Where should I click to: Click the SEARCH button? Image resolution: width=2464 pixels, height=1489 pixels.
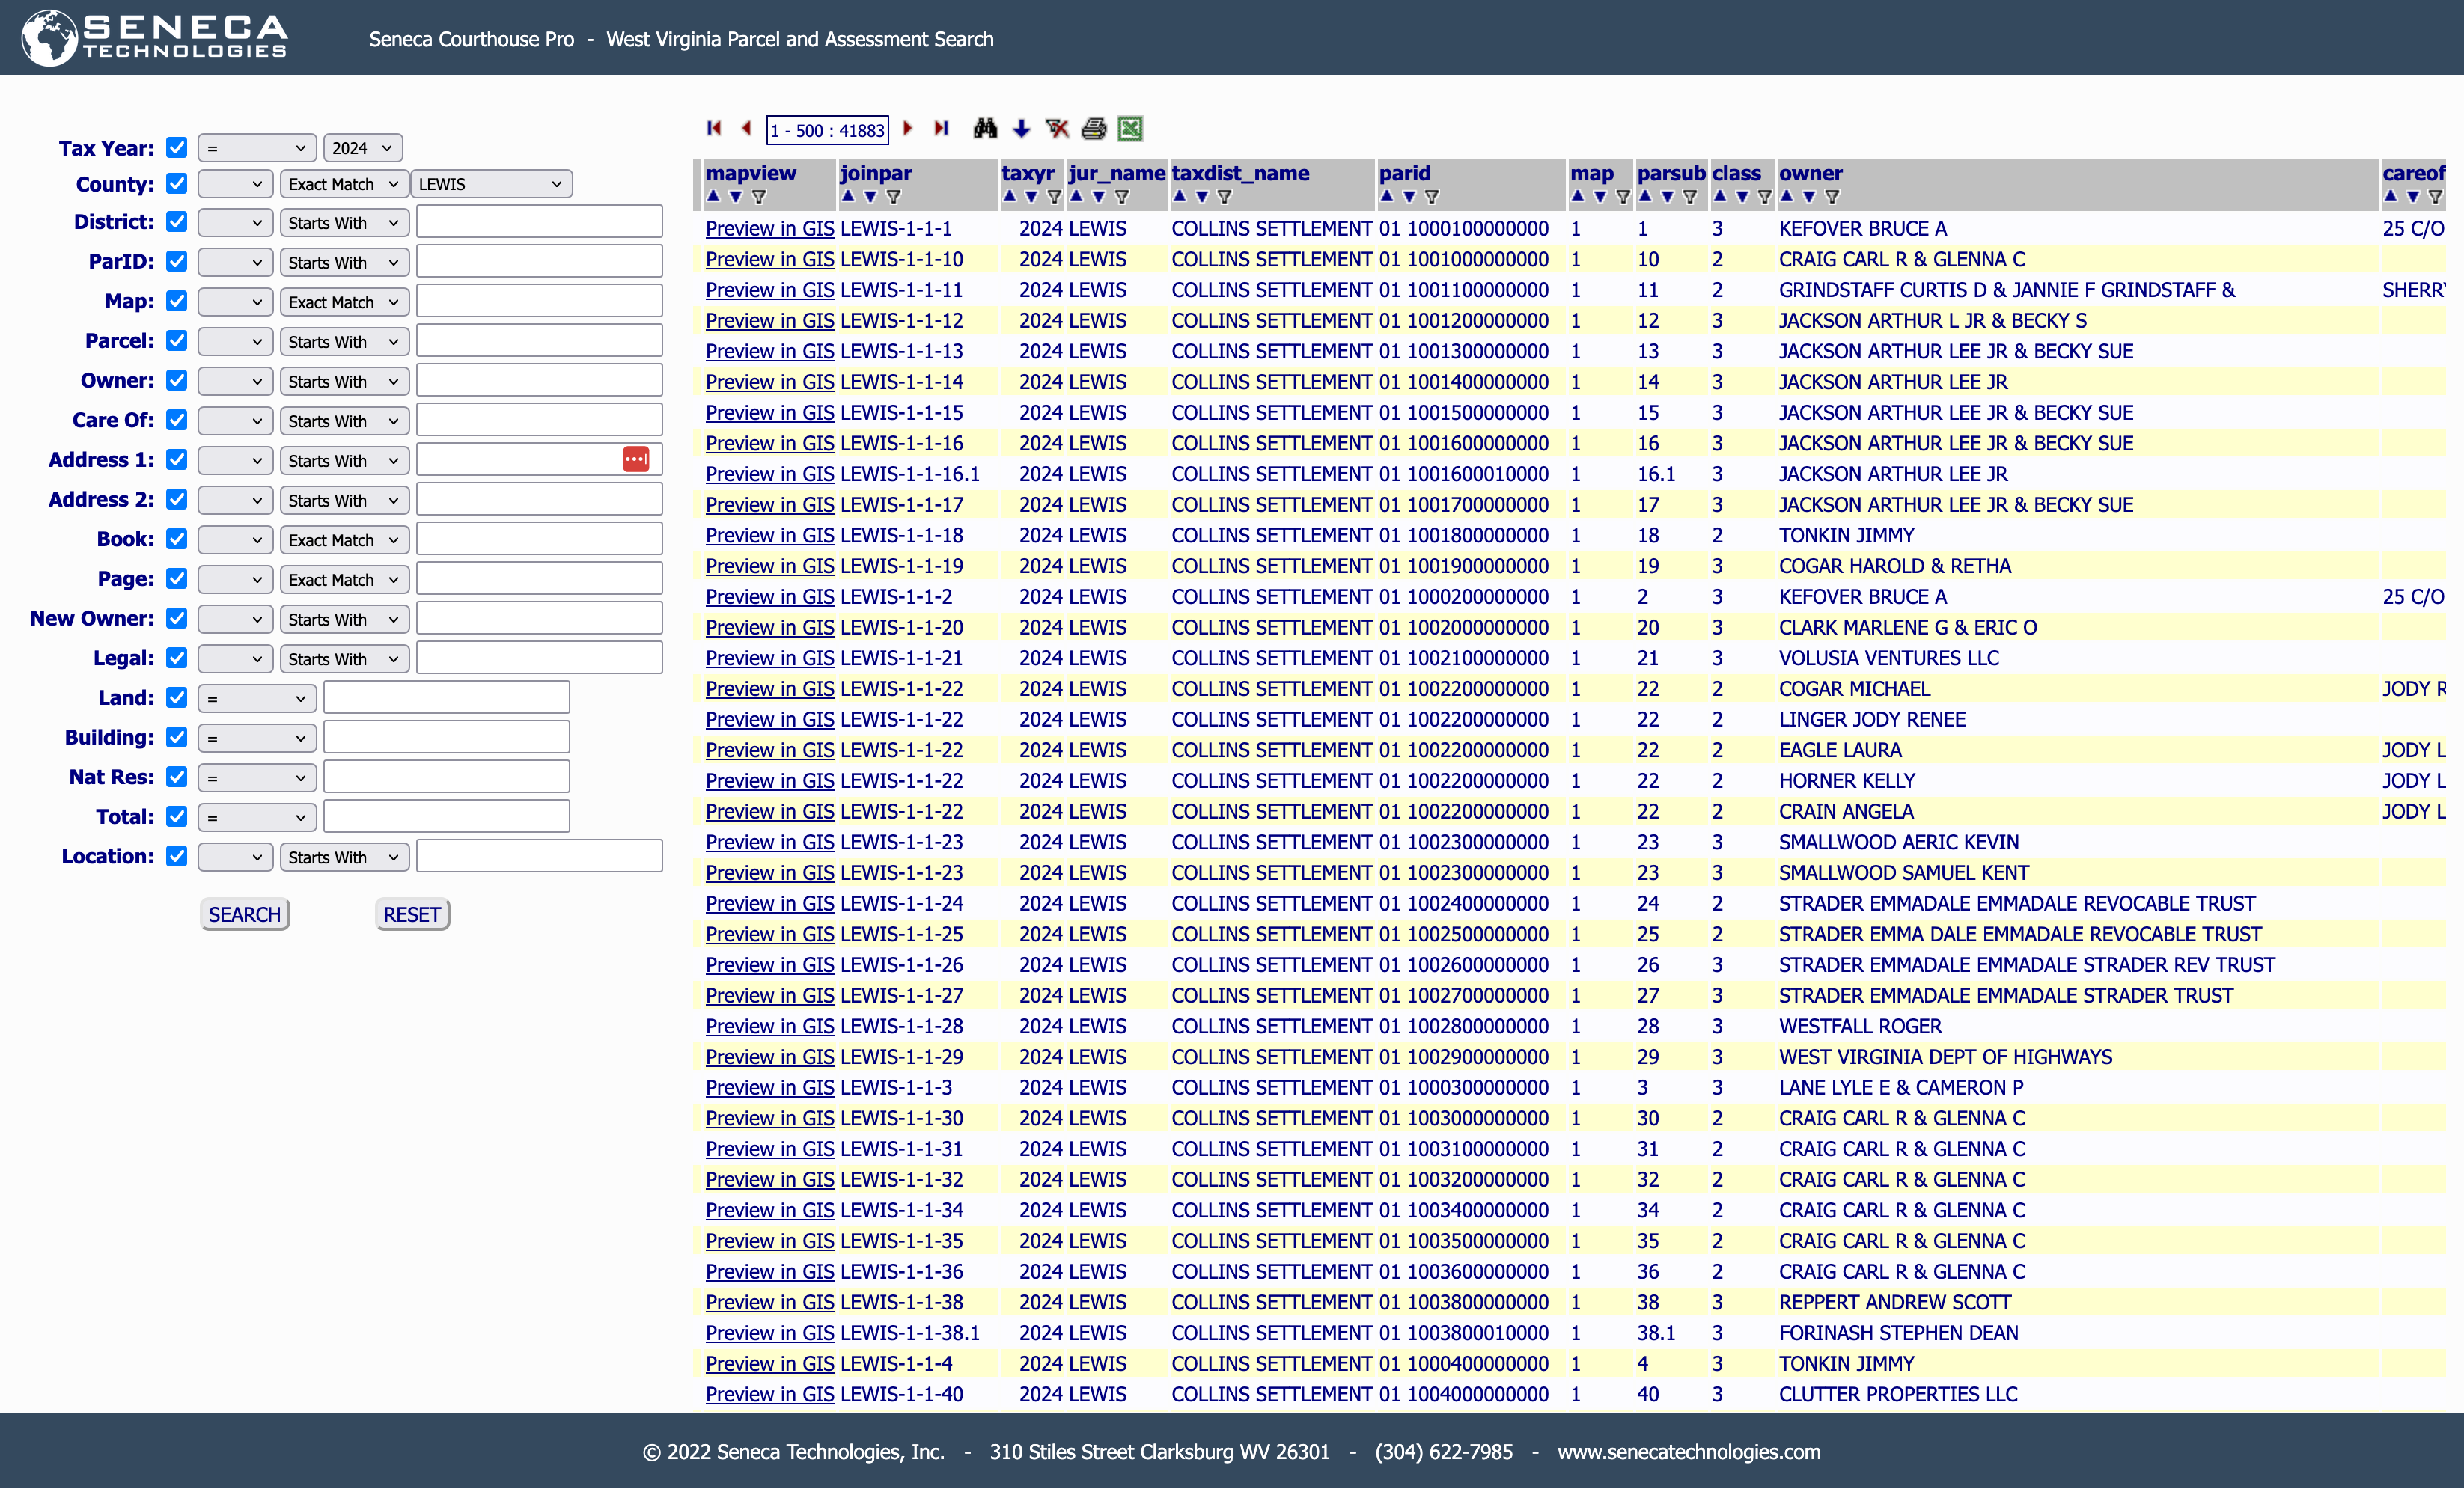coord(244,913)
